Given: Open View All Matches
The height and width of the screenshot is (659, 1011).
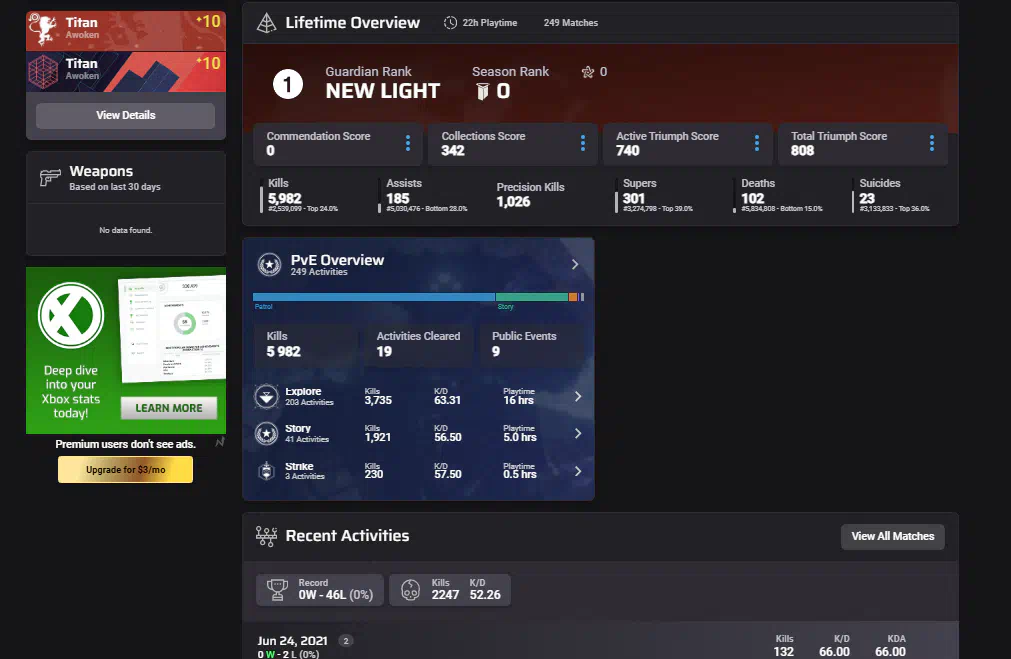Looking at the screenshot, I should pos(892,537).
